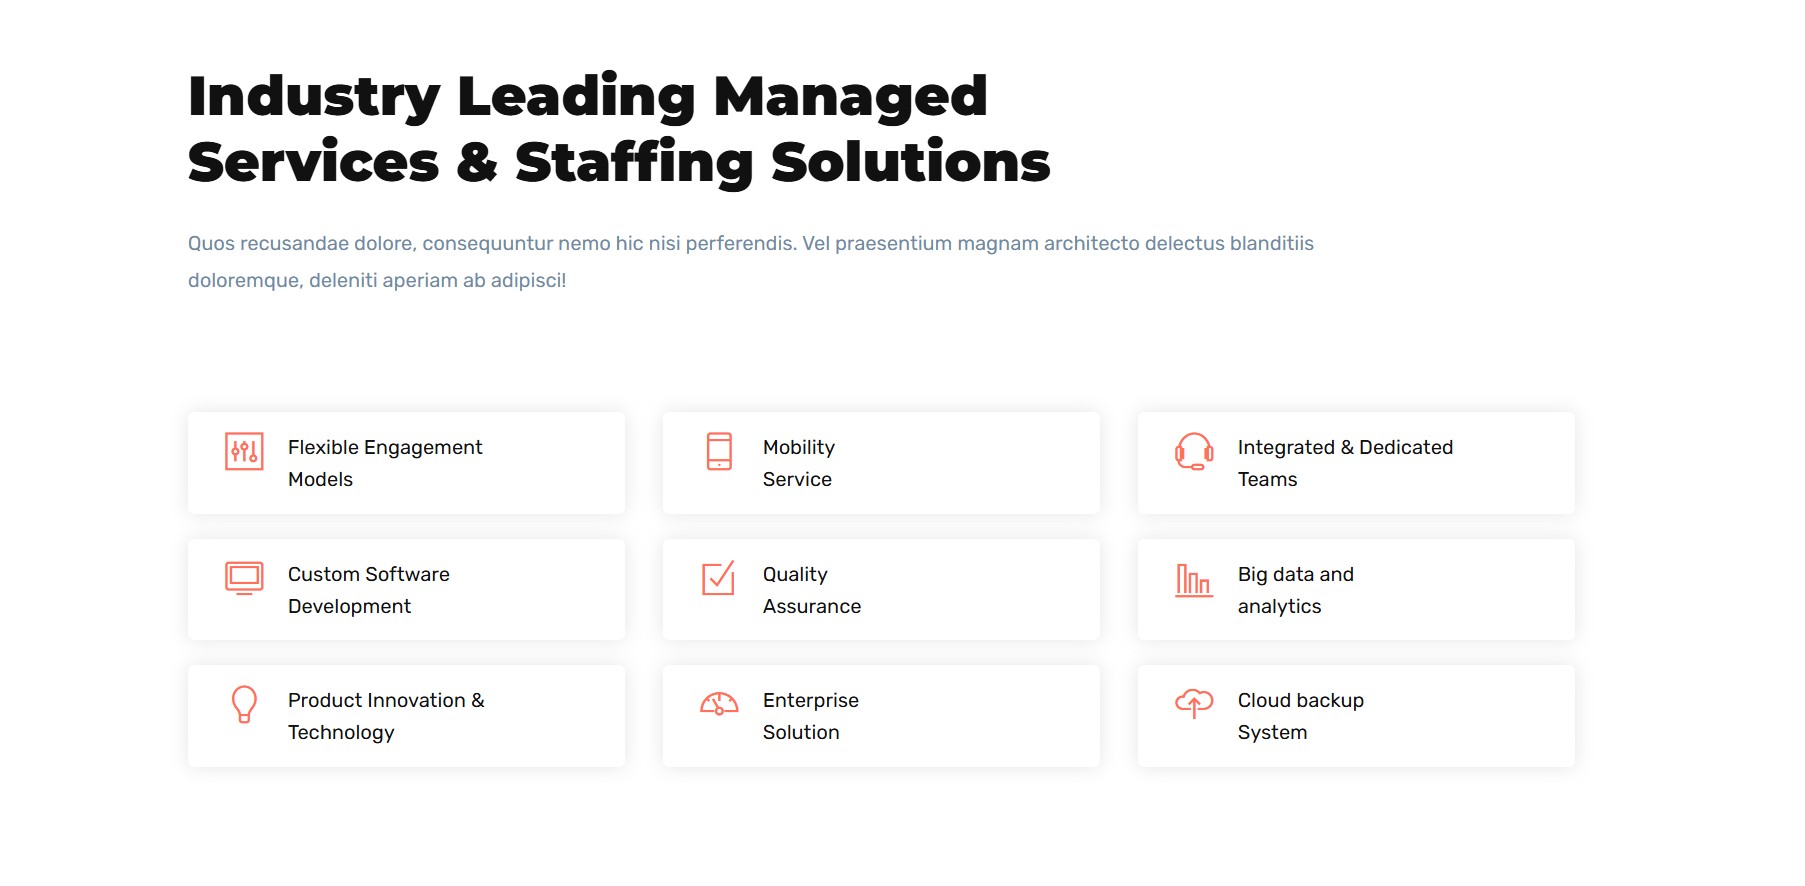Image resolution: width=1805 pixels, height=886 pixels.
Task: Open the Flexible Engagement Models link
Action: (x=385, y=463)
